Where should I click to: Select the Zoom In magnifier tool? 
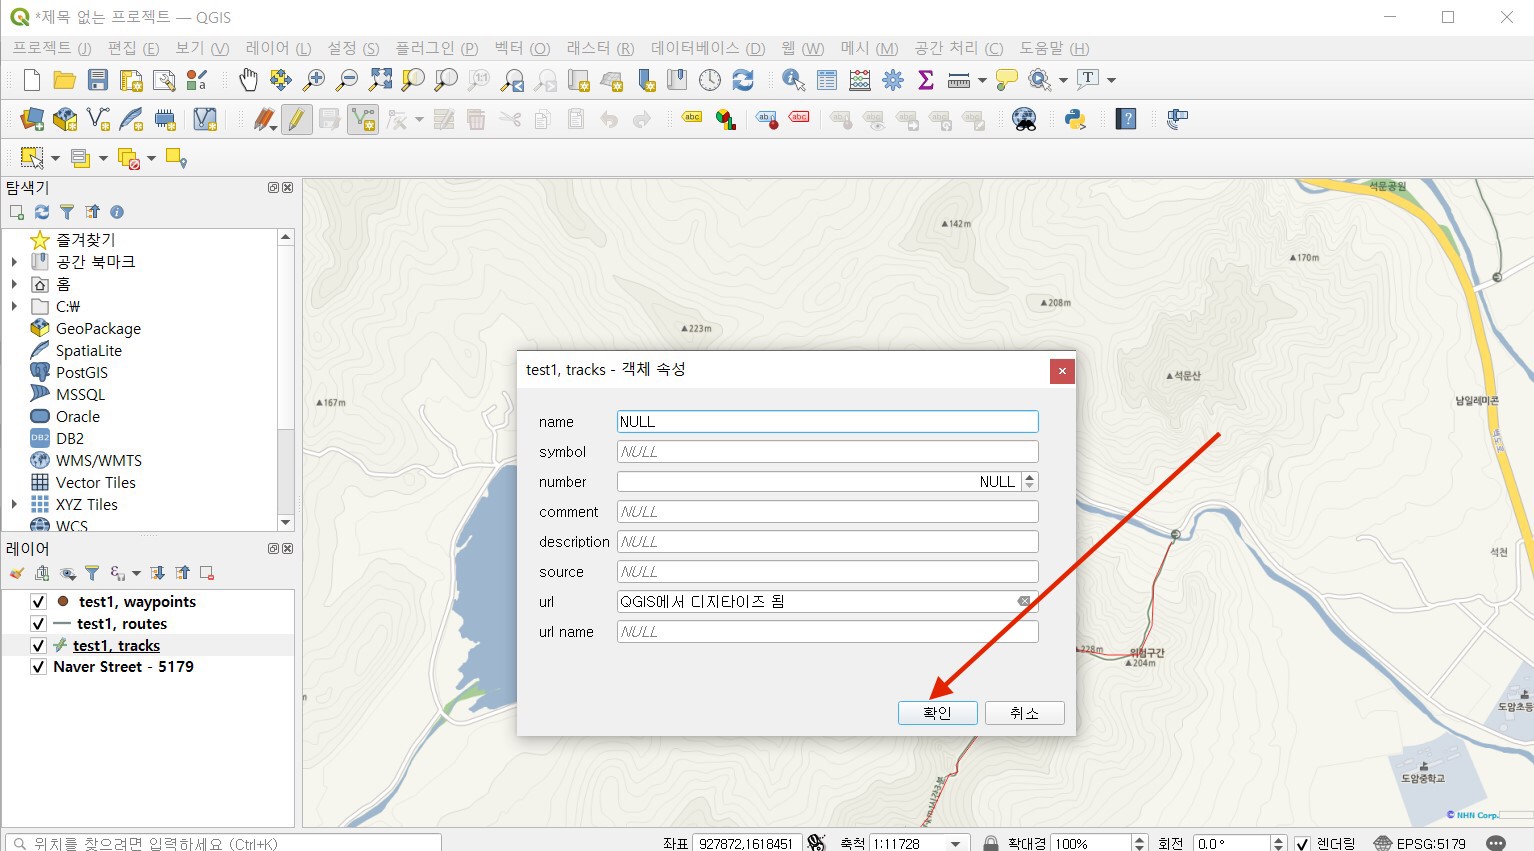(314, 80)
